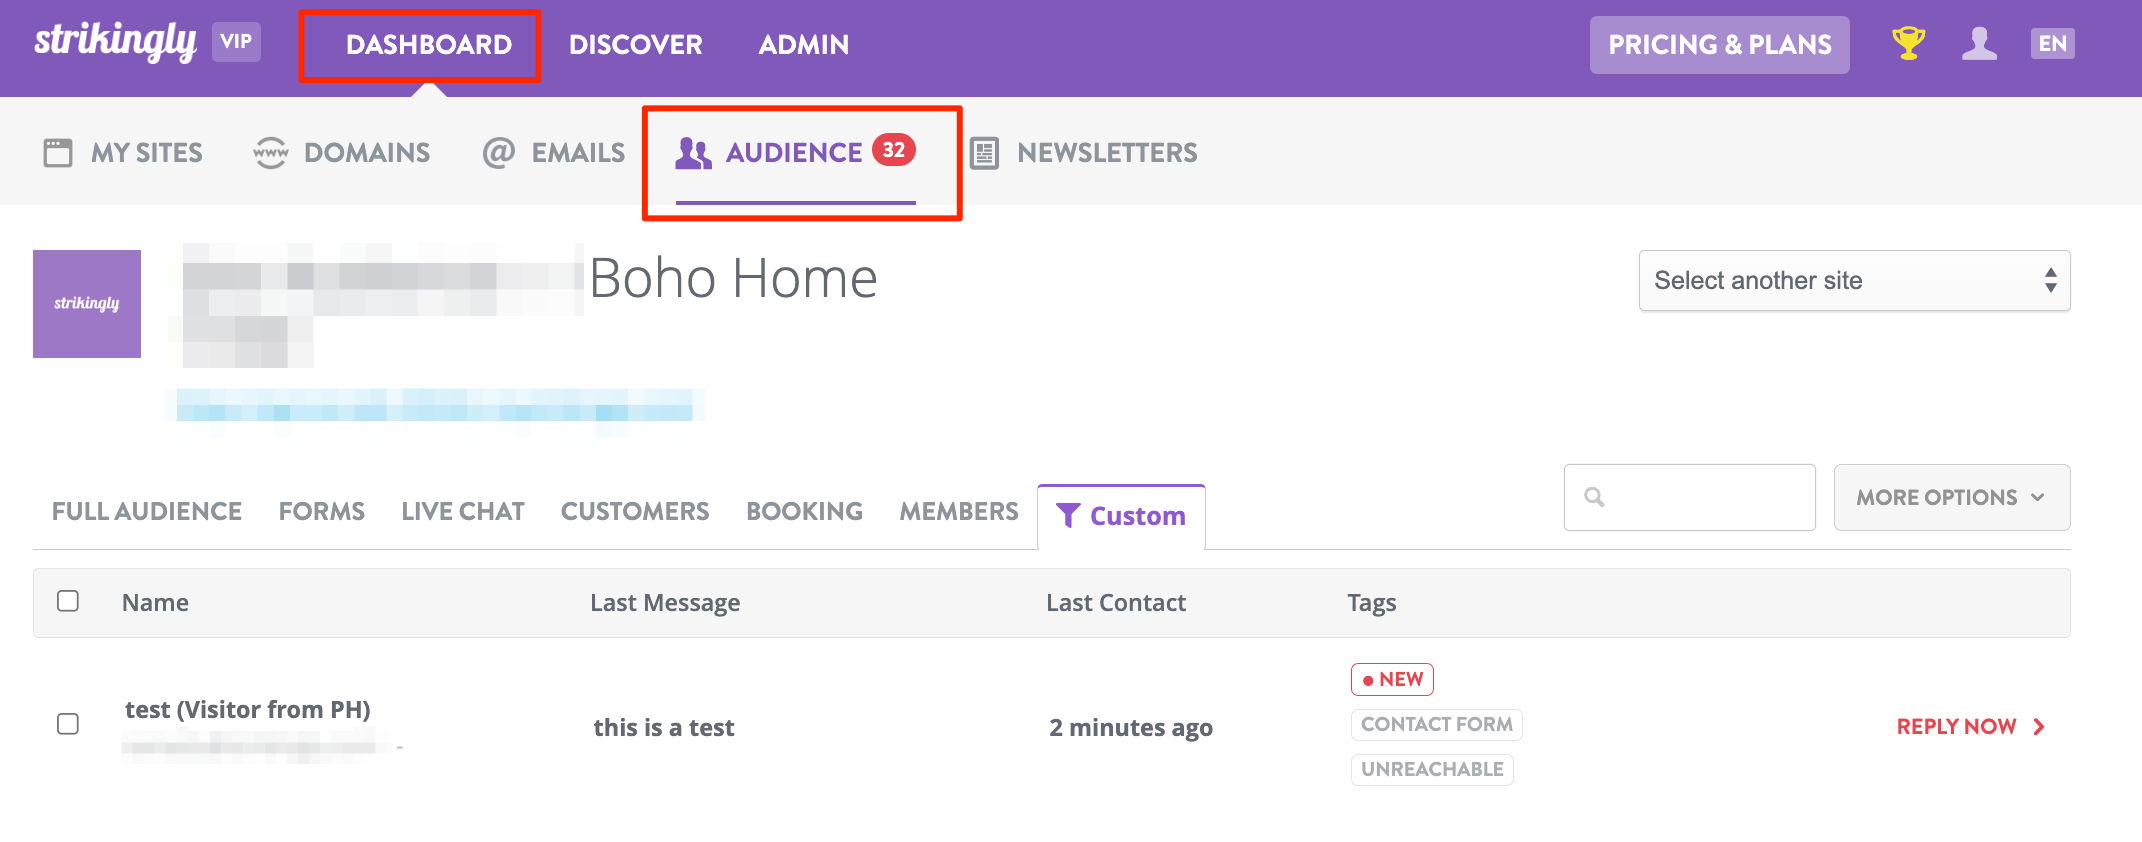The width and height of the screenshot is (2142, 842).
Task: Switch to the Domains tab
Action: [341, 153]
